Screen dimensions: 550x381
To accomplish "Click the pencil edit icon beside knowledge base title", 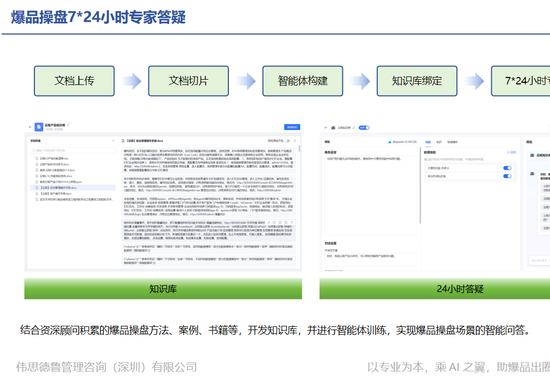I will coord(68,125).
